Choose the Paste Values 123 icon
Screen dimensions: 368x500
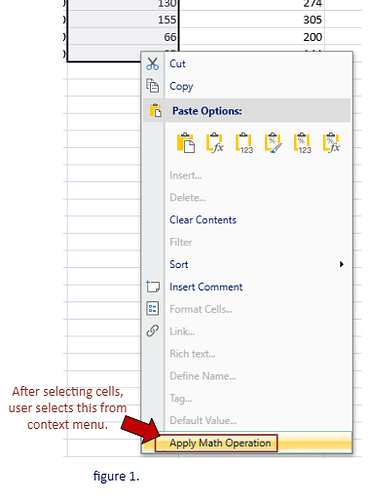pos(244,143)
